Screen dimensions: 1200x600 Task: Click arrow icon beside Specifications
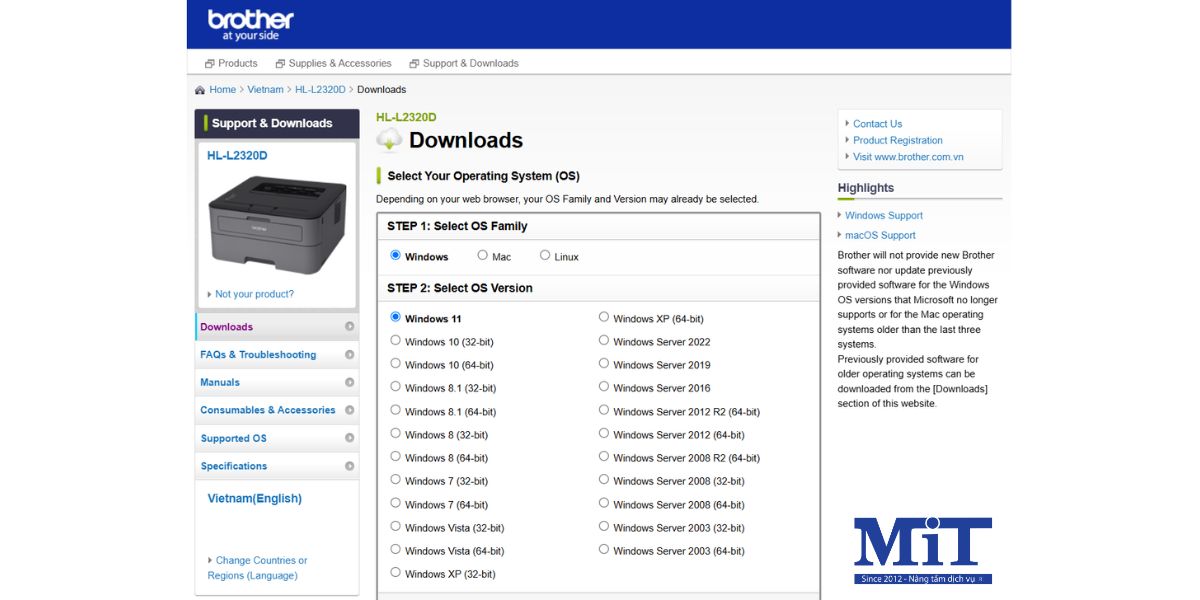[x=349, y=466]
